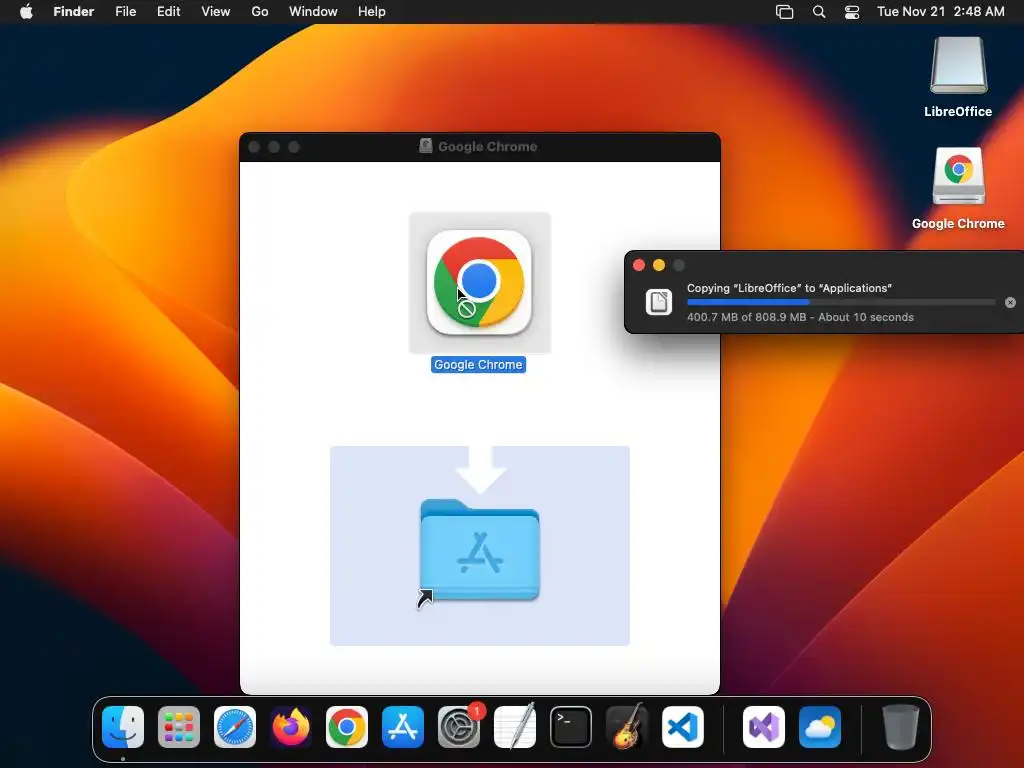Open the View menu
The height and width of the screenshot is (768, 1024).
point(216,12)
